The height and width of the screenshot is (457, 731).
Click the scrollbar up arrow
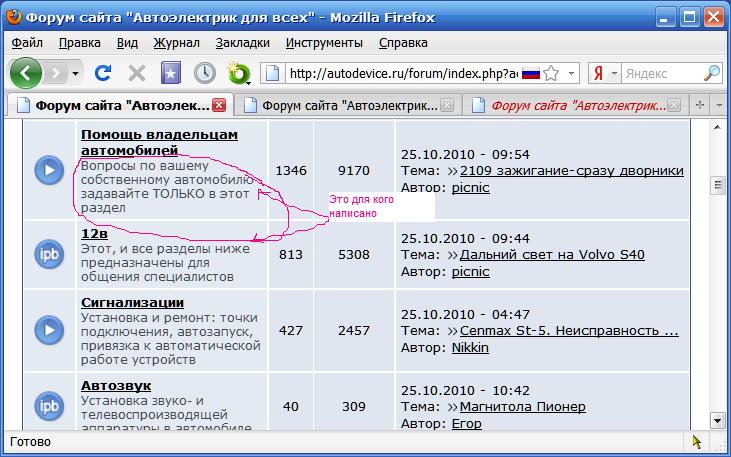(717, 127)
